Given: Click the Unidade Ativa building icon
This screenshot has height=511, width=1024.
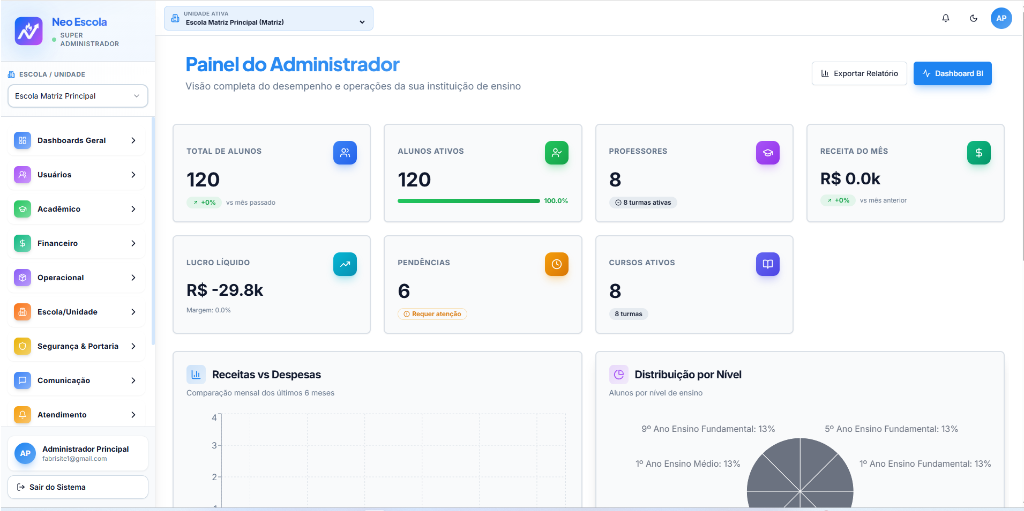Looking at the screenshot, I should [174, 18].
